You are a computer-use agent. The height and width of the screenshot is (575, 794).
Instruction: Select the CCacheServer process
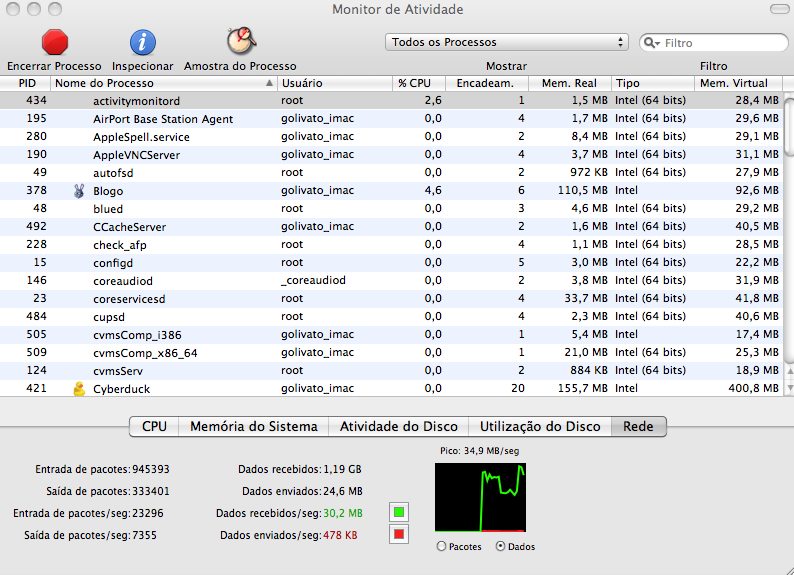tap(129, 227)
